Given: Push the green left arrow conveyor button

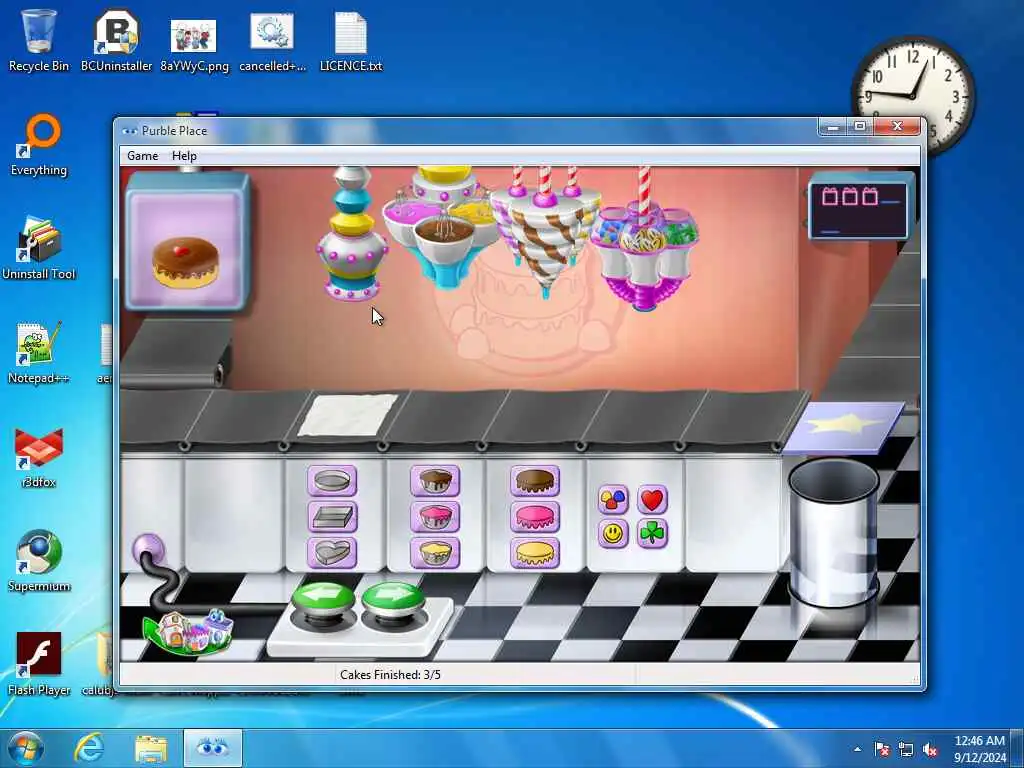Looking at the screenshot, I should 323,600.
